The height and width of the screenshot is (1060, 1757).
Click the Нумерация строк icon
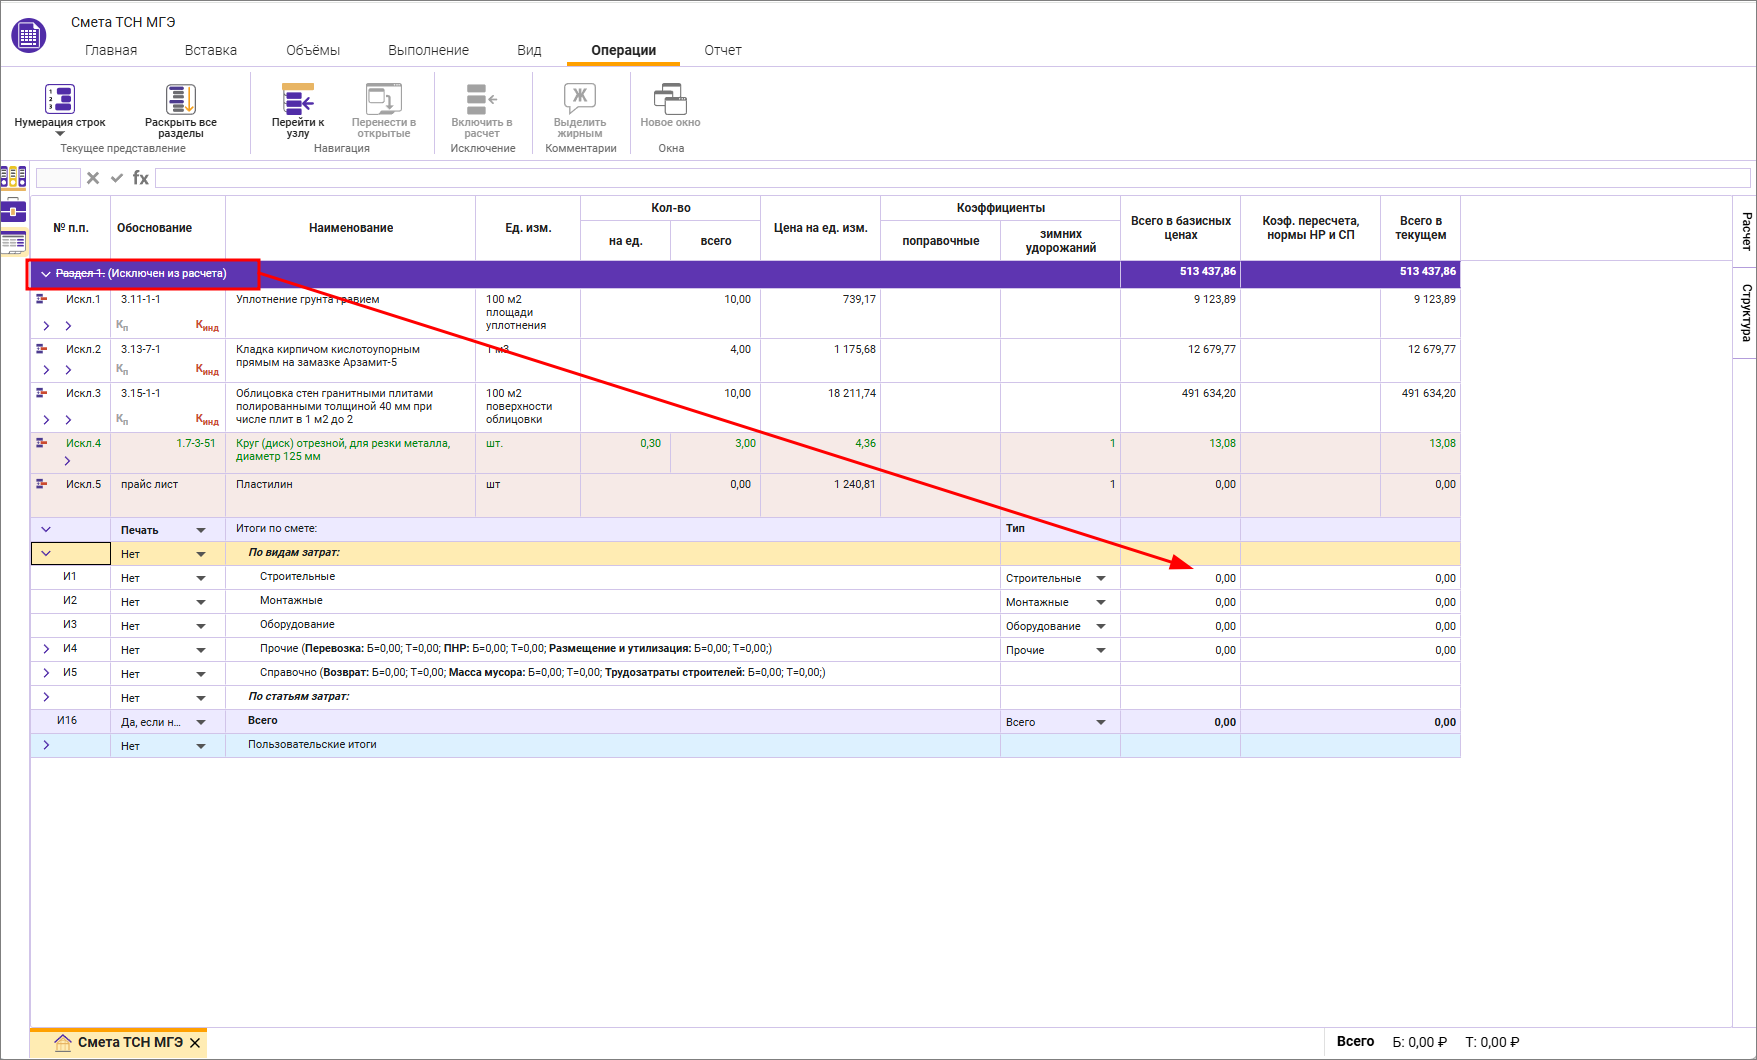pos(60,100)
